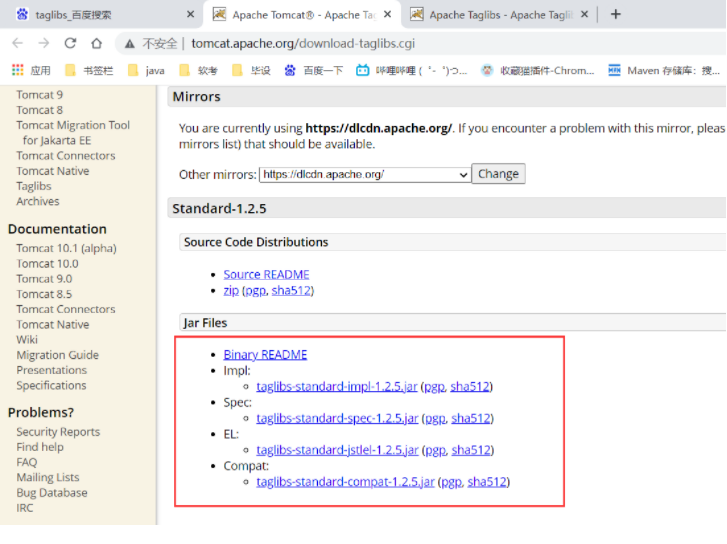Screen dimensions: 727x544
Task: Click the browser forward arrow
Action: tap(44, 43)
